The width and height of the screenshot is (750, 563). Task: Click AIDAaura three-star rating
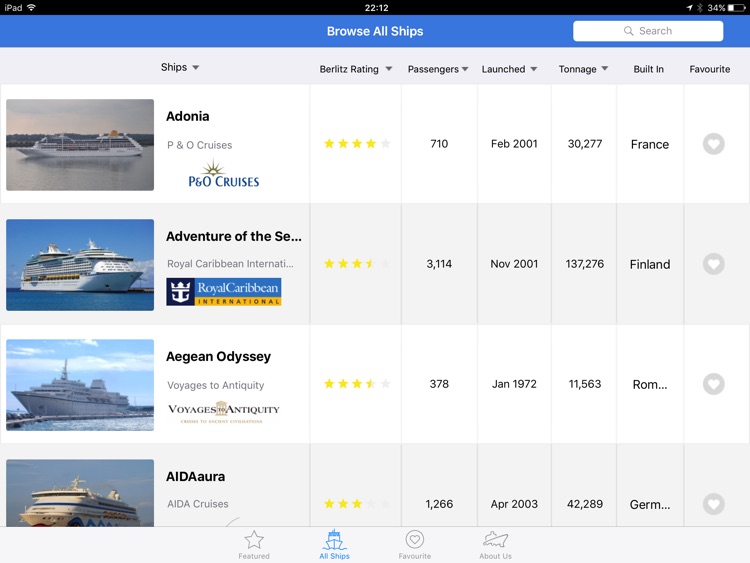tap(357, 504)
